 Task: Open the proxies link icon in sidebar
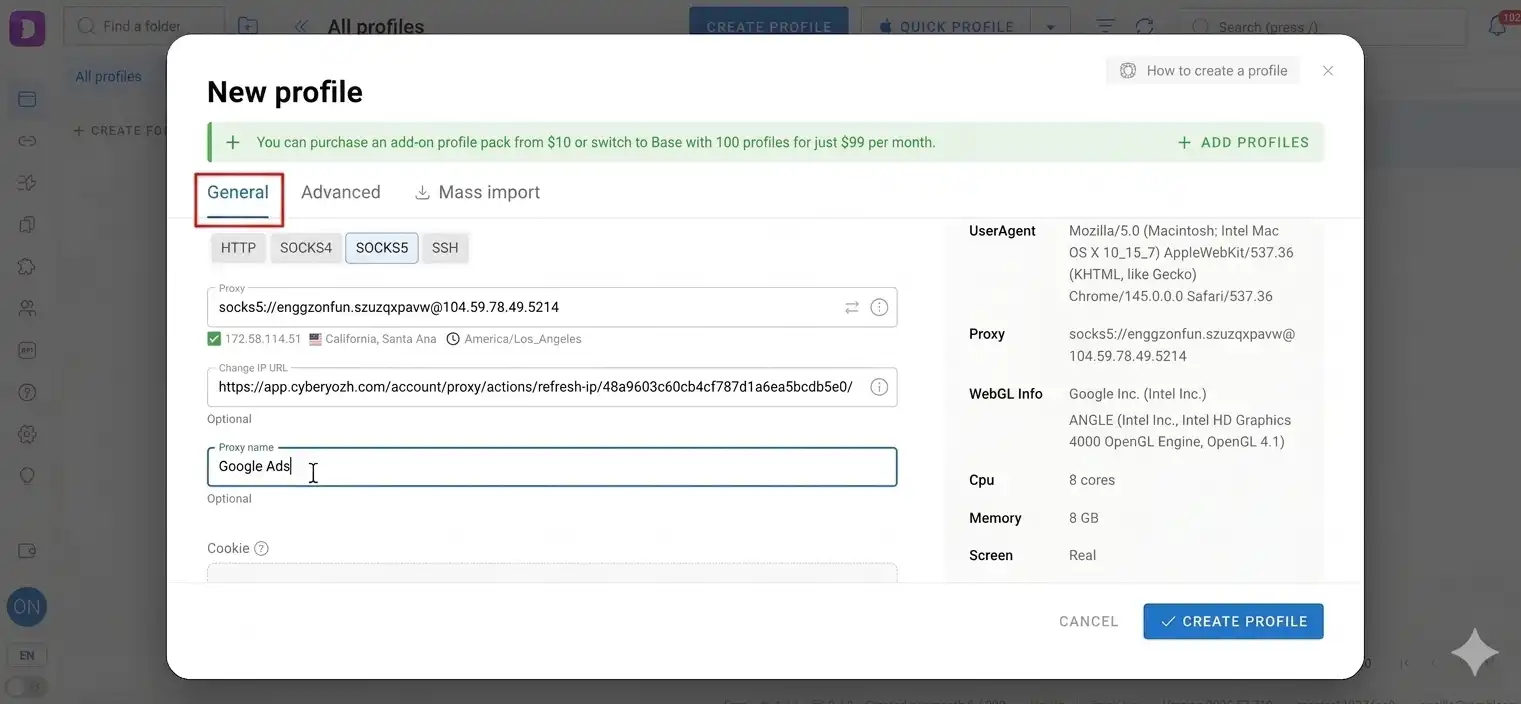point(27,141)
